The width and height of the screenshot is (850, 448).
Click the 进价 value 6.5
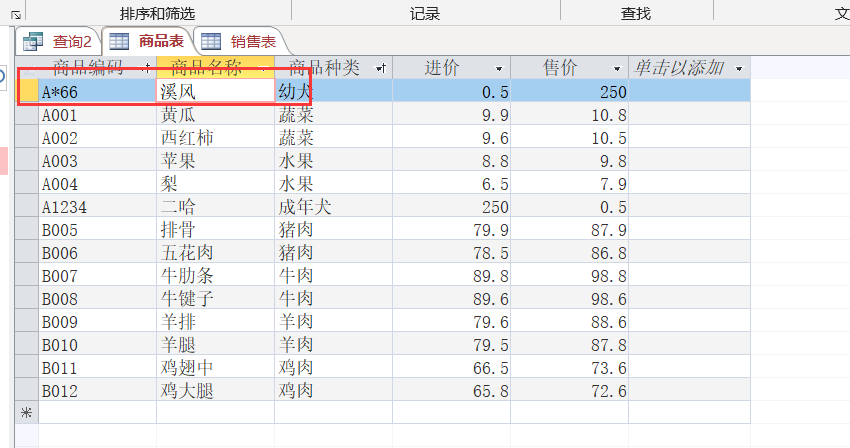coord(452,184)
